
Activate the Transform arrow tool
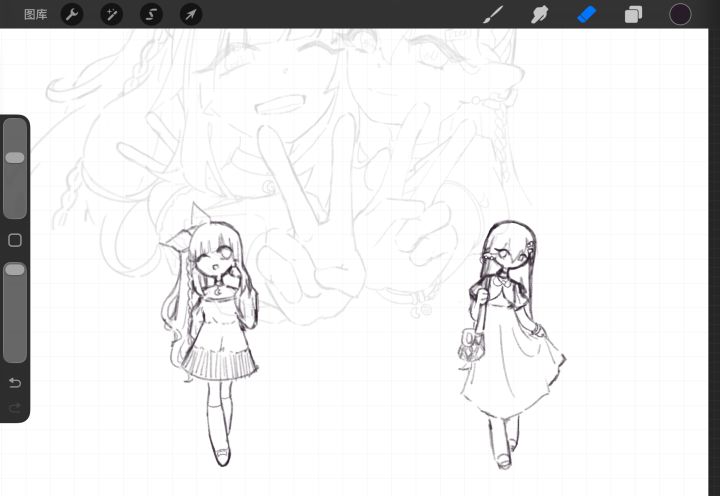[190, 15]
